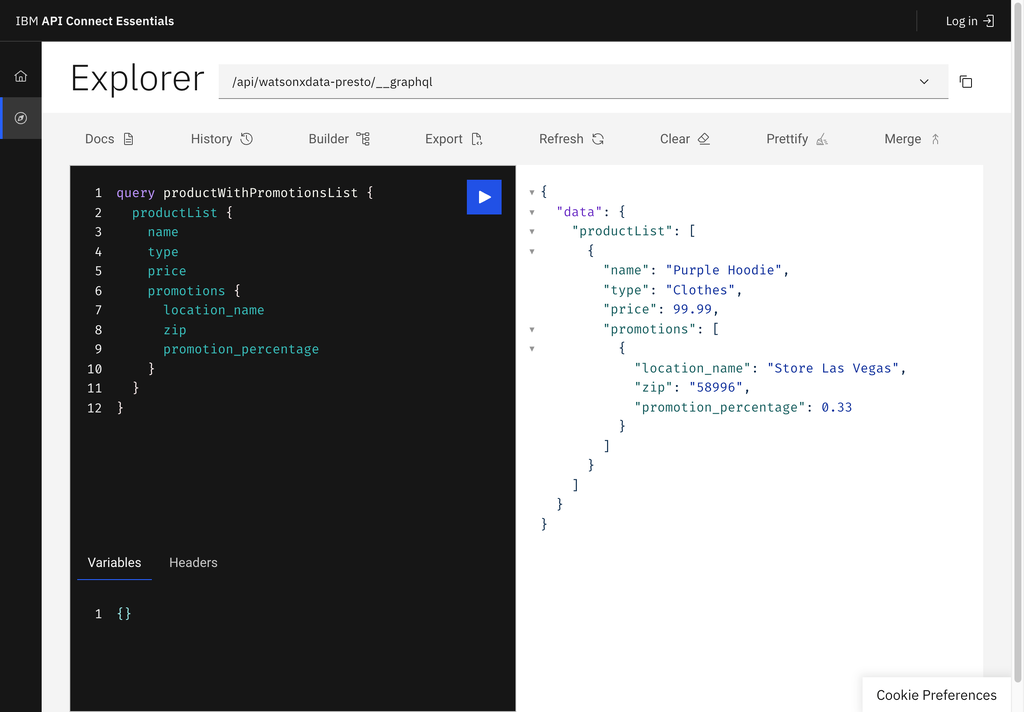1024x712 pixels.
Task: View query History
Action: pos(220,139)
